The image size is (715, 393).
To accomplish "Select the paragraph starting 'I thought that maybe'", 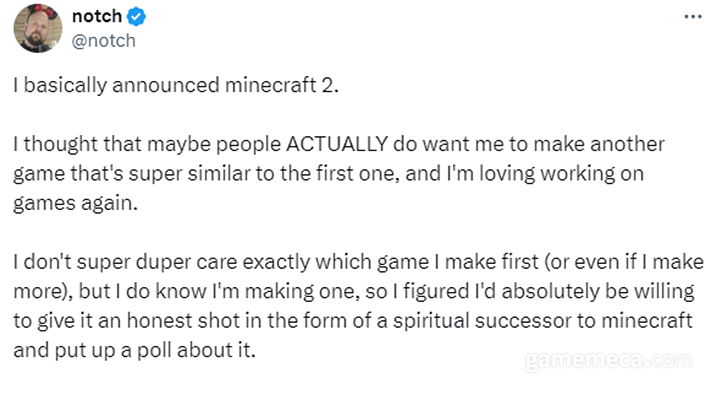I will tap(339, 174).
